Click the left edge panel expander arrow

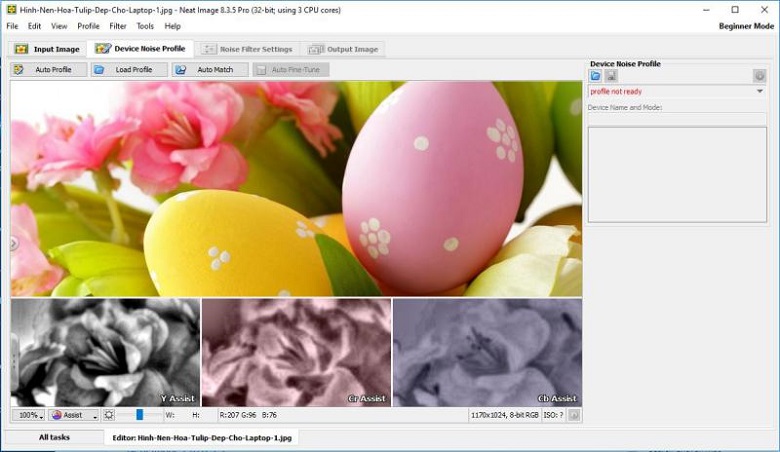pos(14,244)
